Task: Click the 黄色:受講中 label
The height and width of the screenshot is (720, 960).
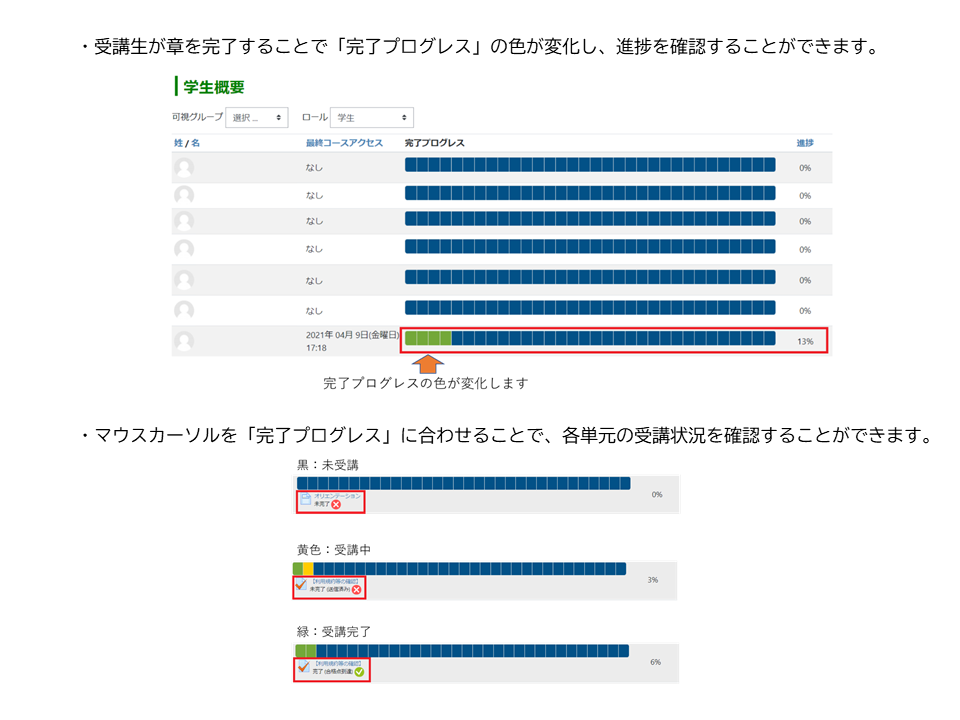Action: 334,550
